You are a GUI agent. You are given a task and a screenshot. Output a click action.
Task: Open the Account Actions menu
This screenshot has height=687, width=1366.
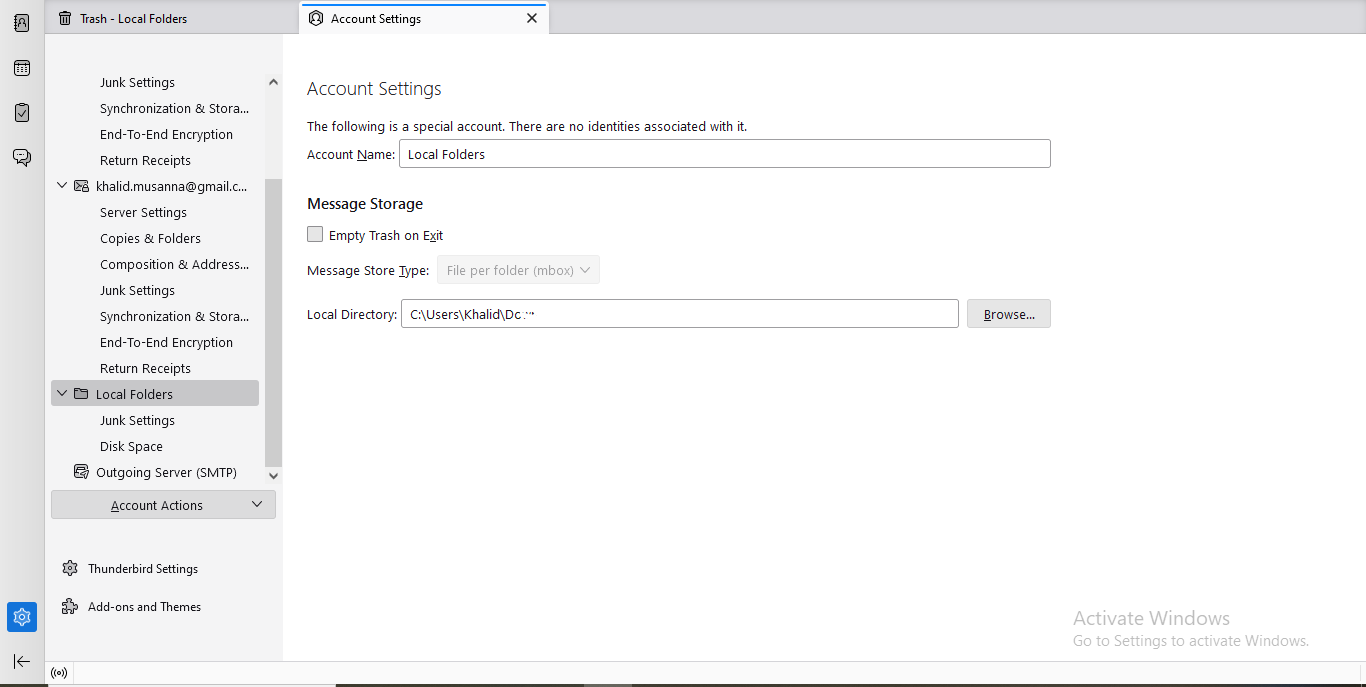point(163,505)
